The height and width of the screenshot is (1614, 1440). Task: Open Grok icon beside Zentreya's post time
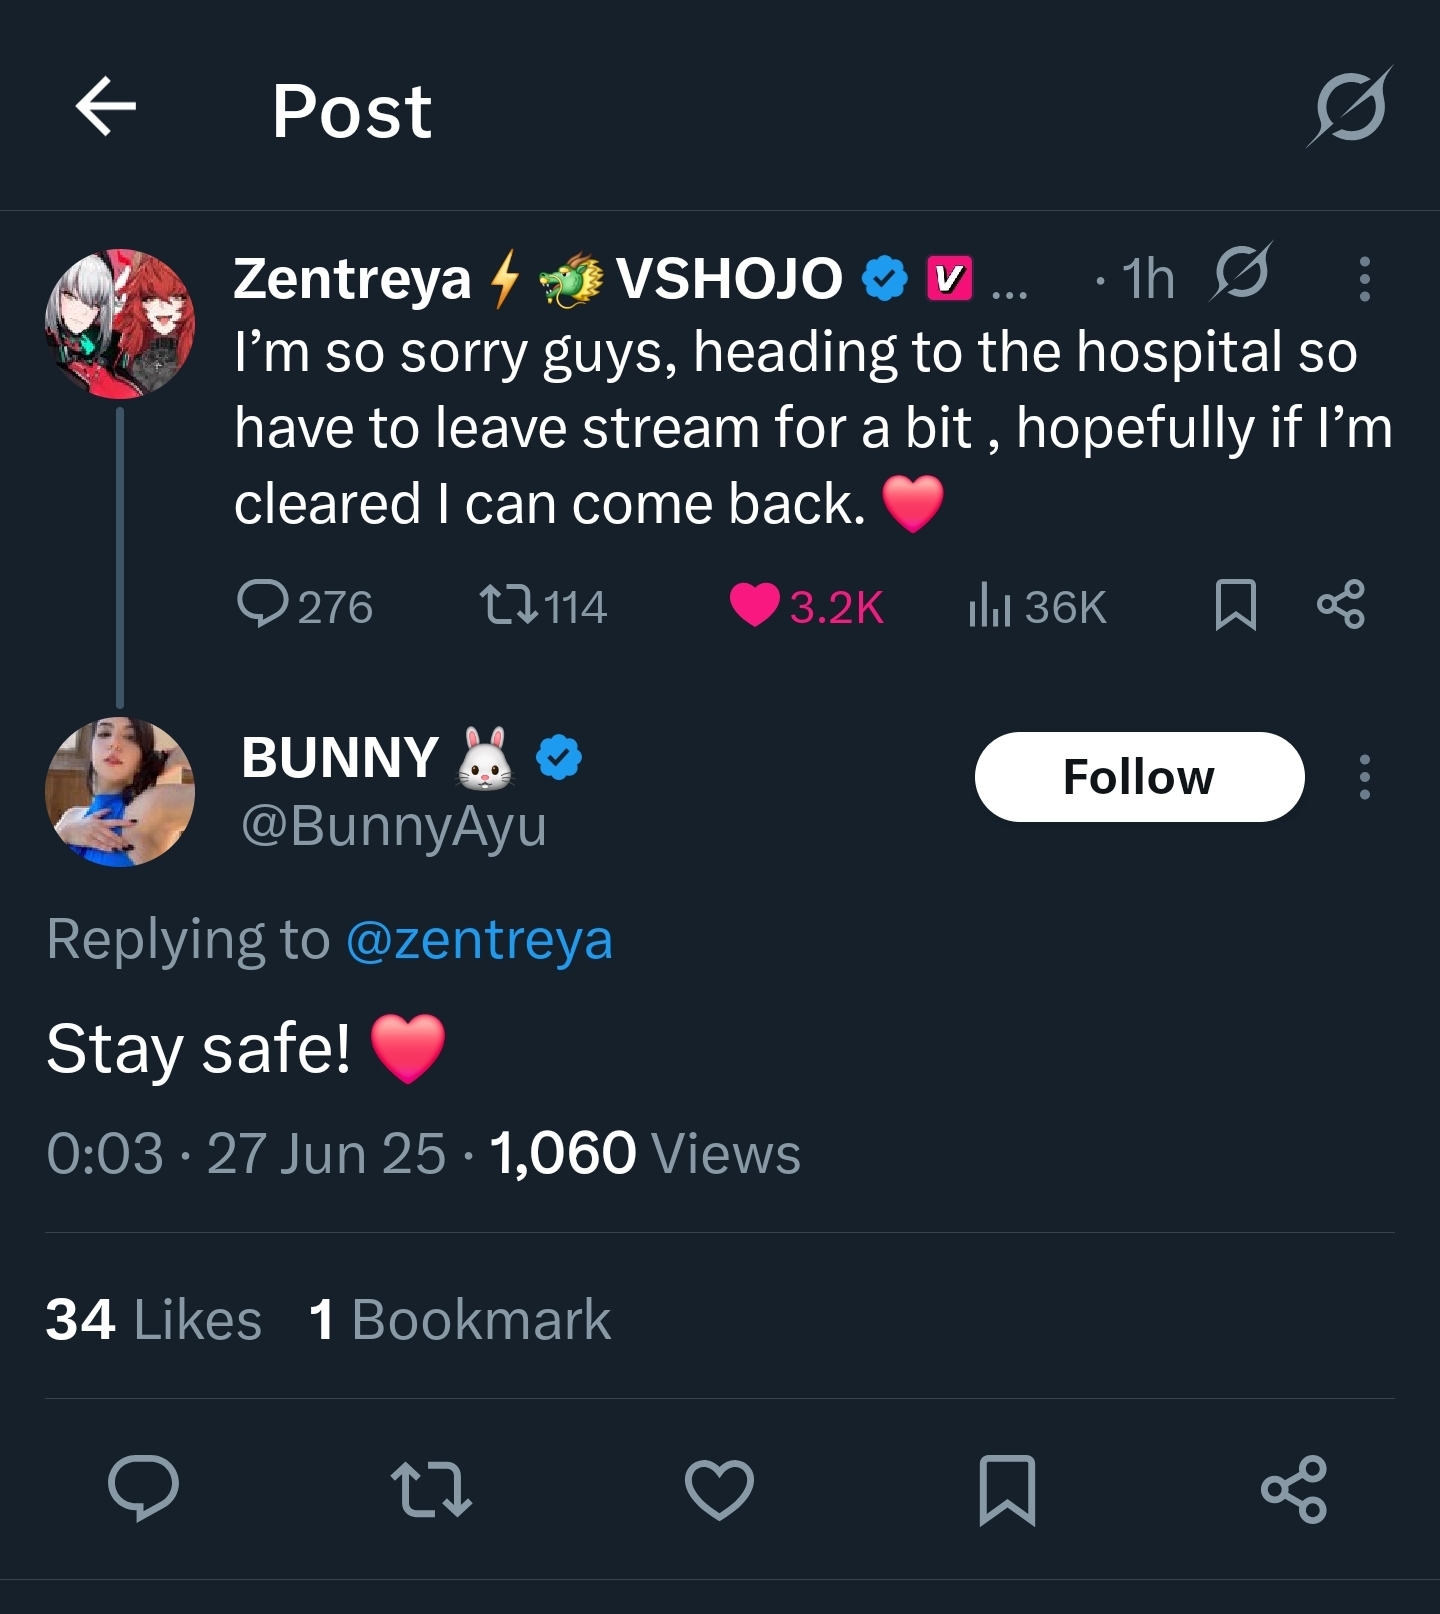[x=1241, y=272]
